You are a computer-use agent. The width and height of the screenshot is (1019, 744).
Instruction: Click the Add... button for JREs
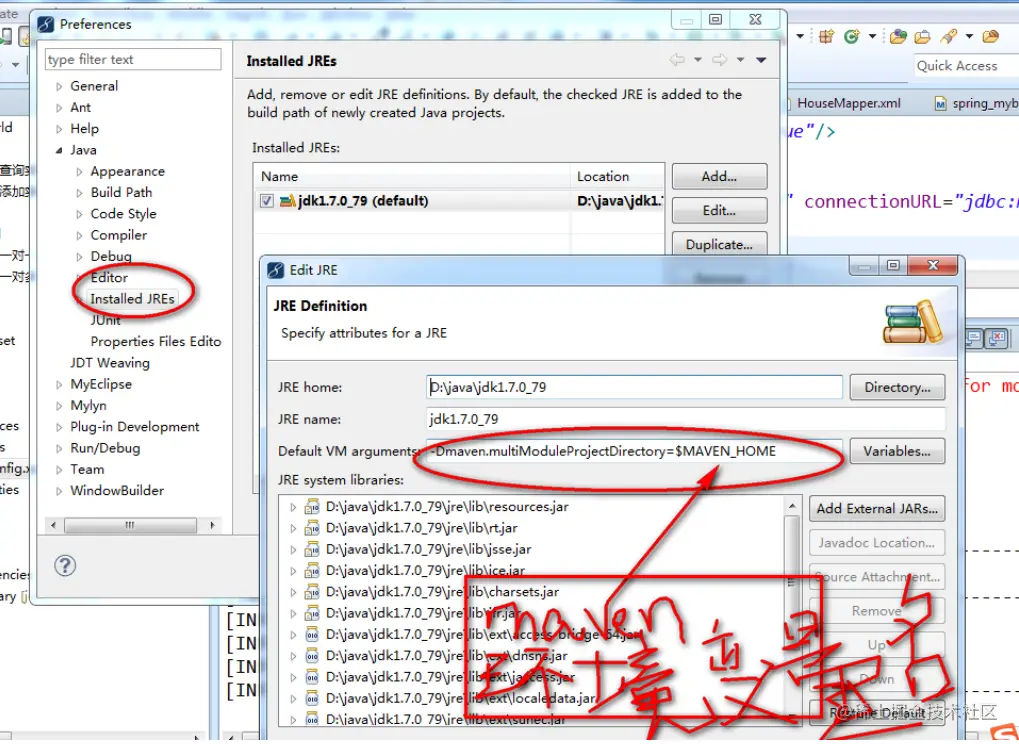click(x=719, y=176)
